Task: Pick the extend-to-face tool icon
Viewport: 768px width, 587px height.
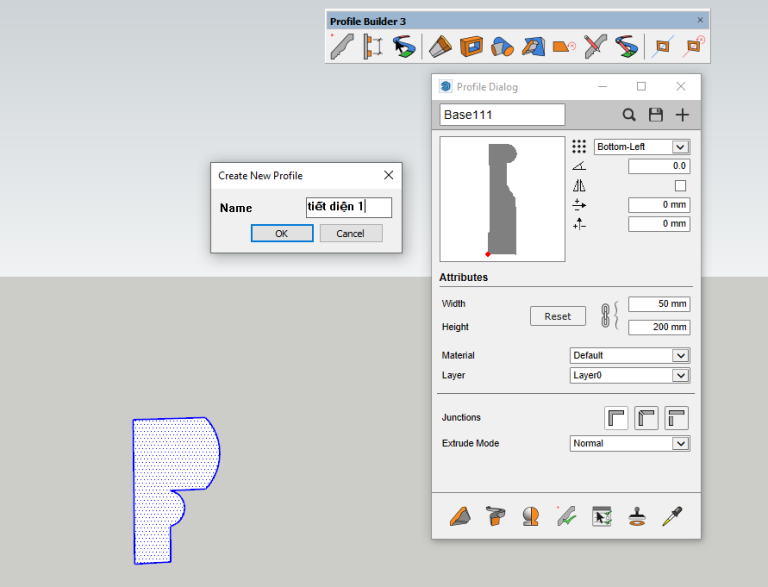Action: [x=533, y=47]
